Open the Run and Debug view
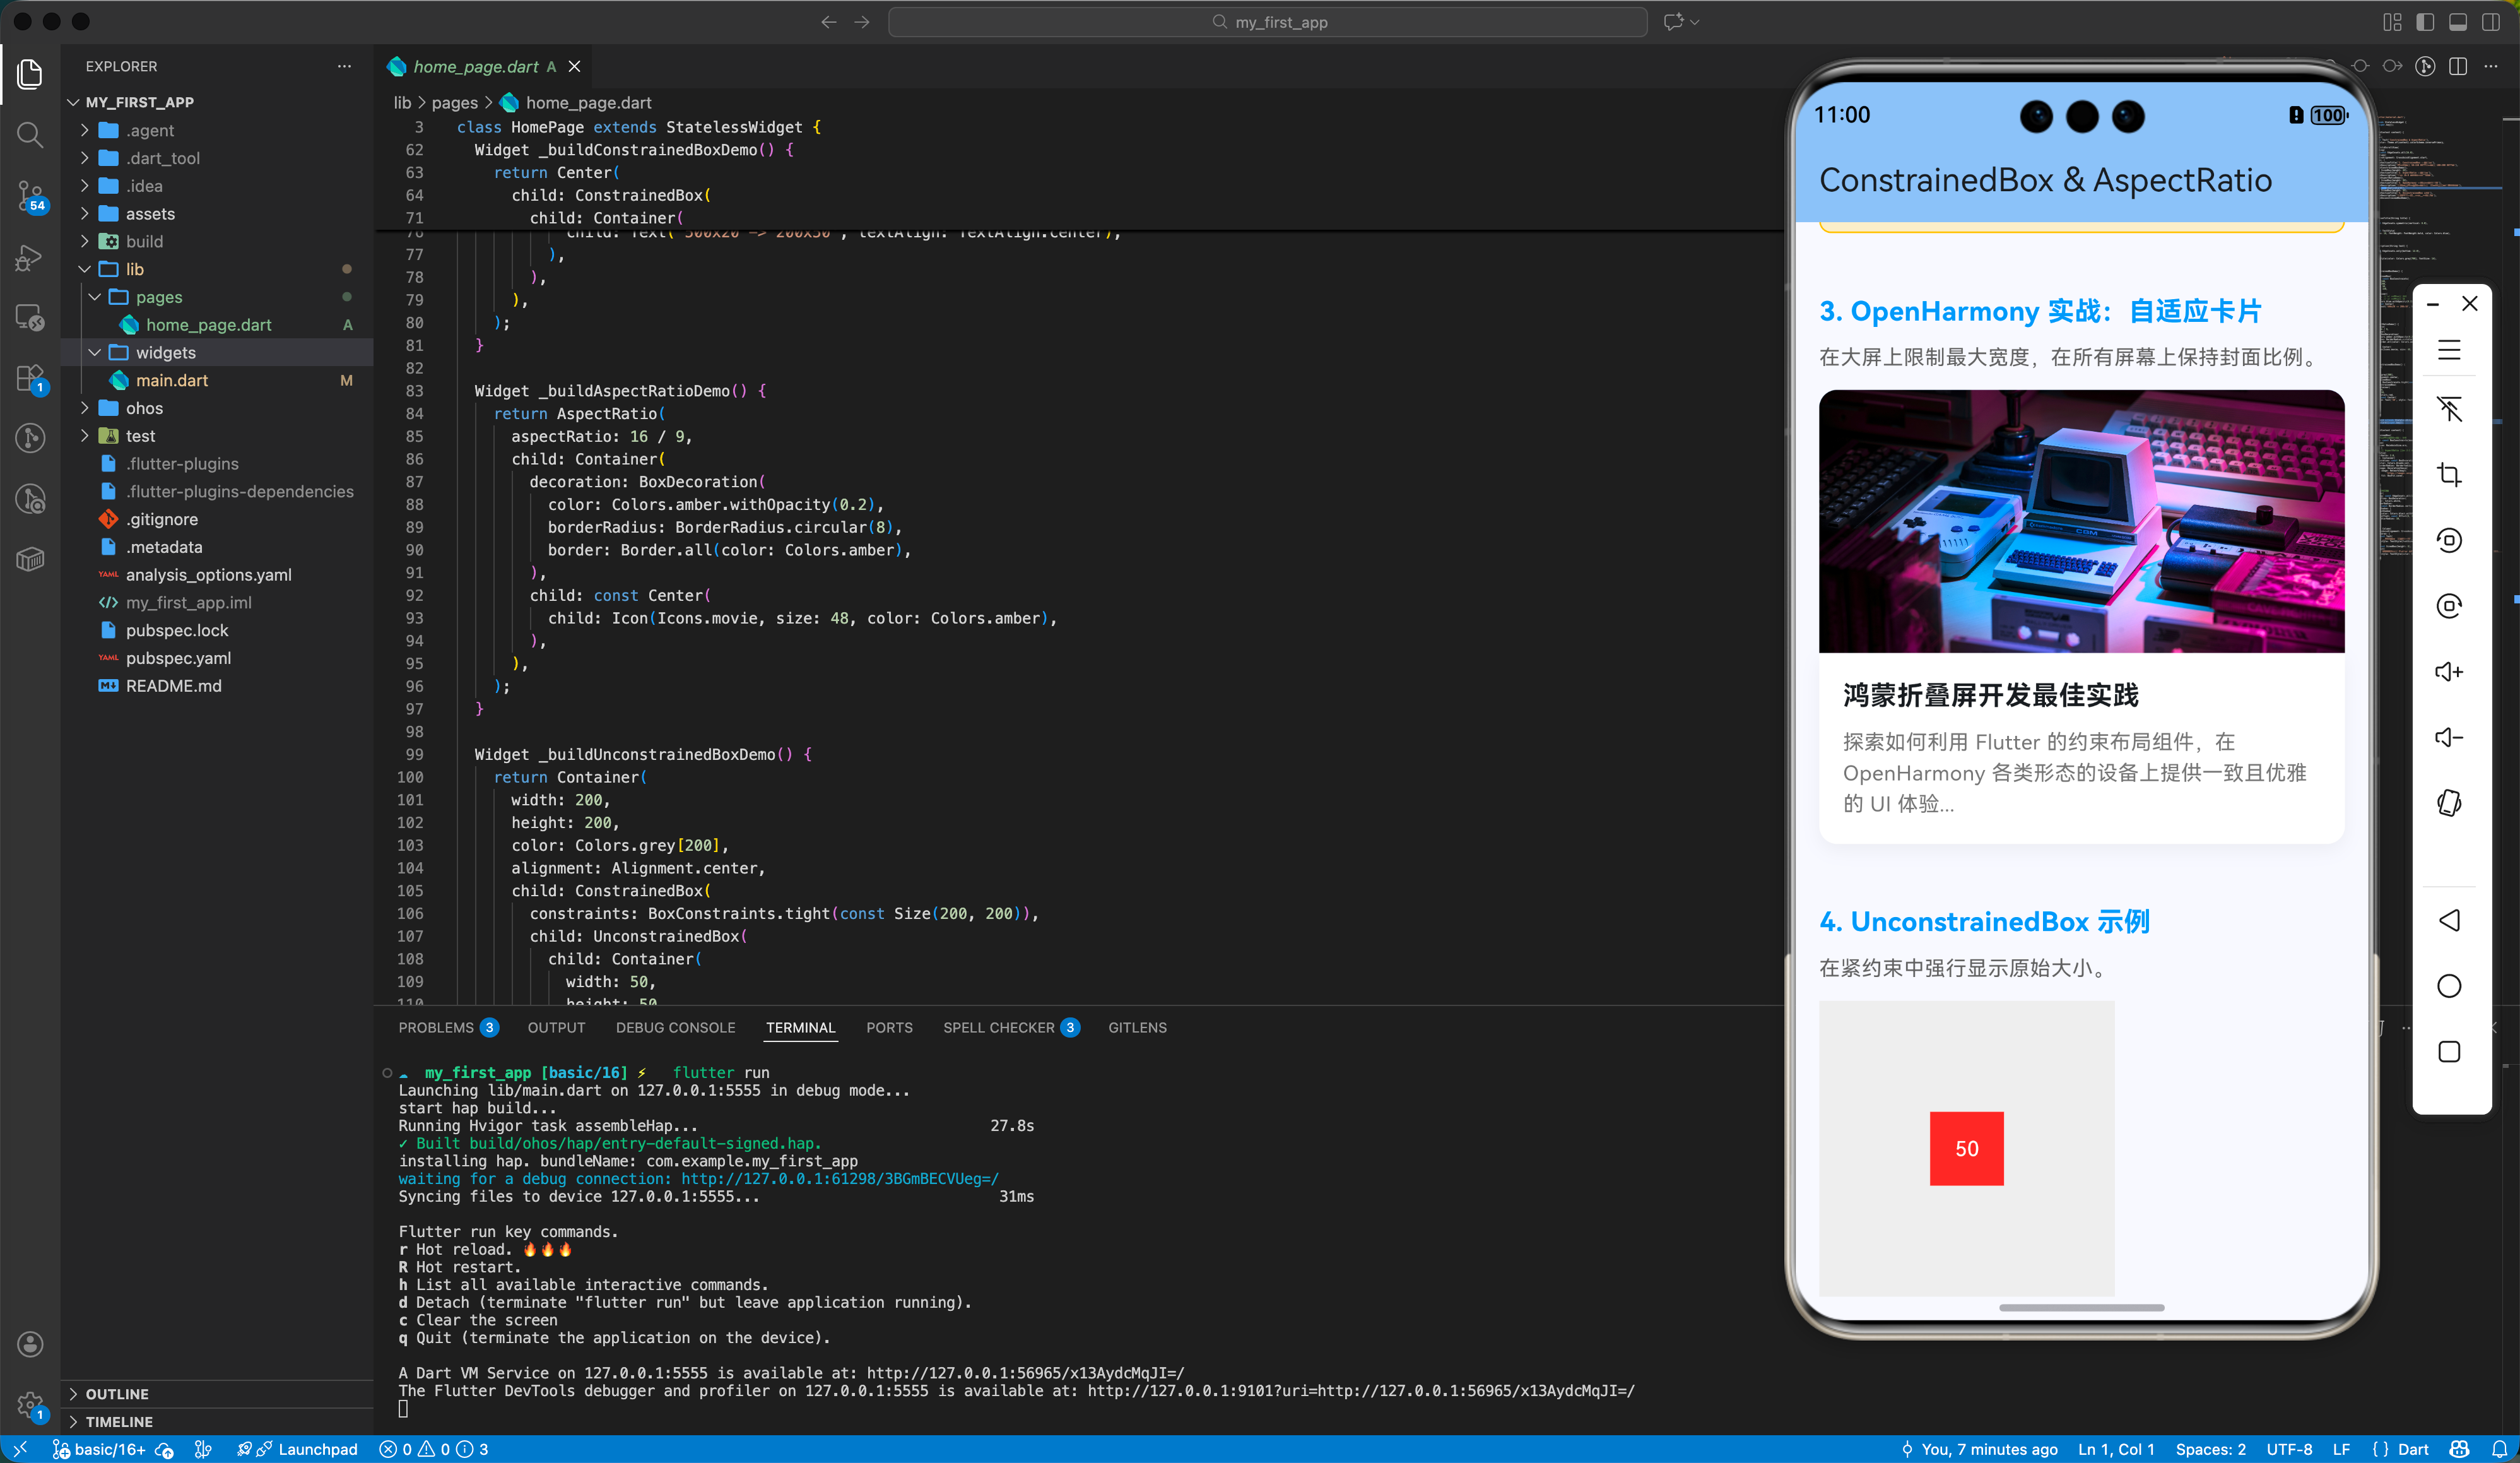This screenshot has width=2520, height=1463. [x=30, y=257]
